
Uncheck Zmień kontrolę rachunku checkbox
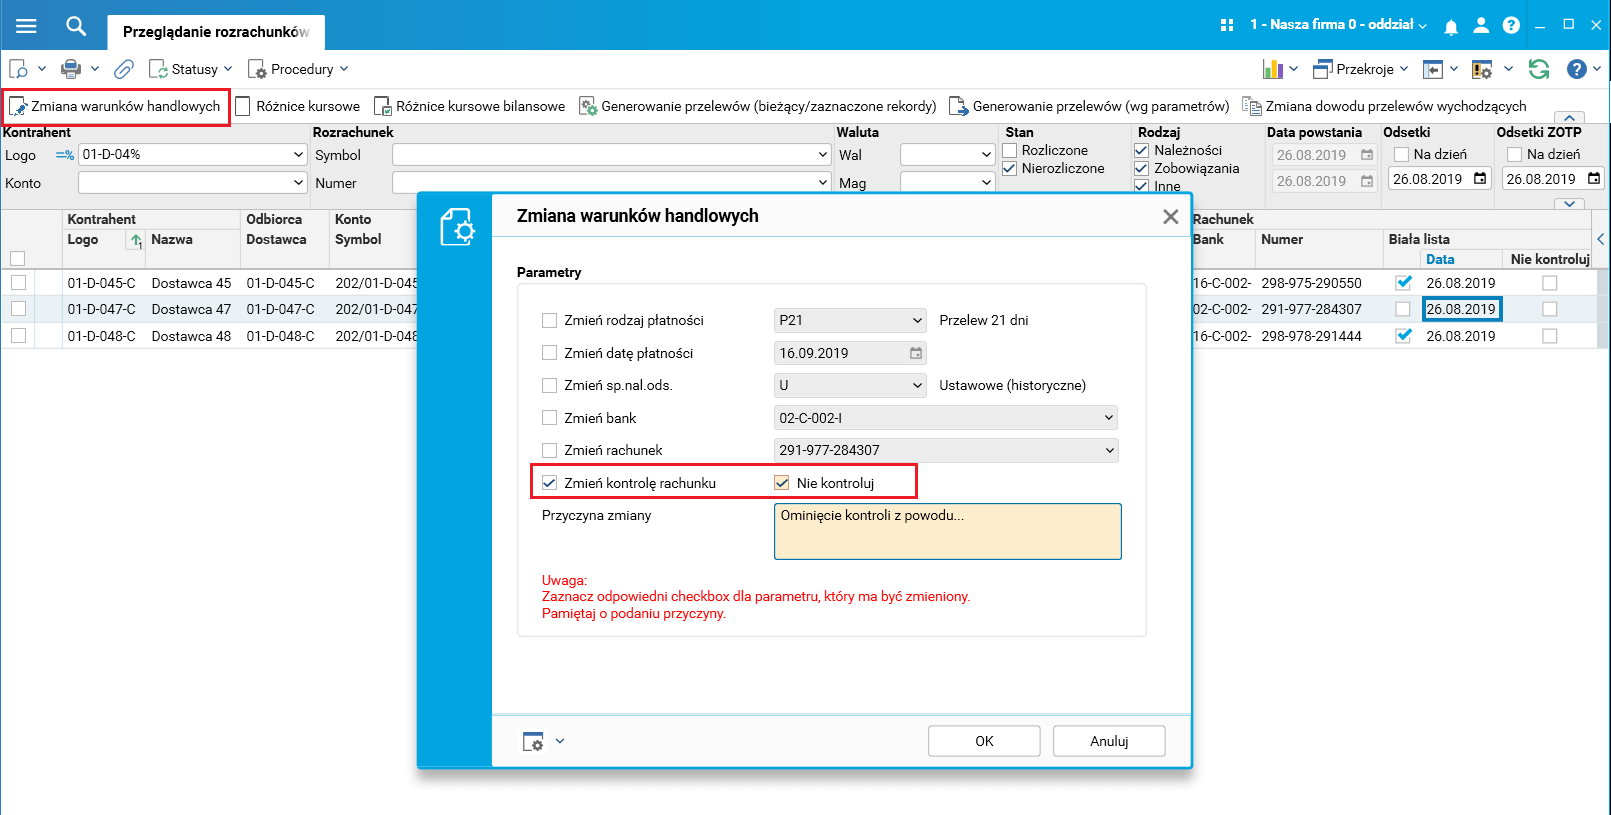click(549, 483)
